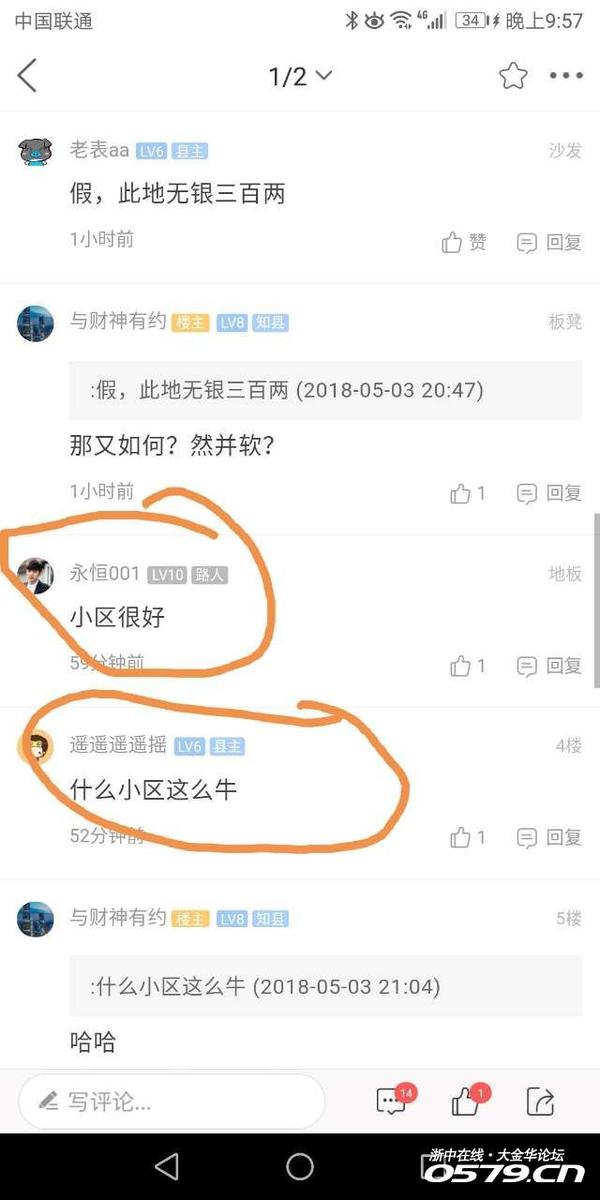Like 遥遥遥遥摇's comment 什么小区这么牛
The image size is (600, 1200).
click(468, 837)
